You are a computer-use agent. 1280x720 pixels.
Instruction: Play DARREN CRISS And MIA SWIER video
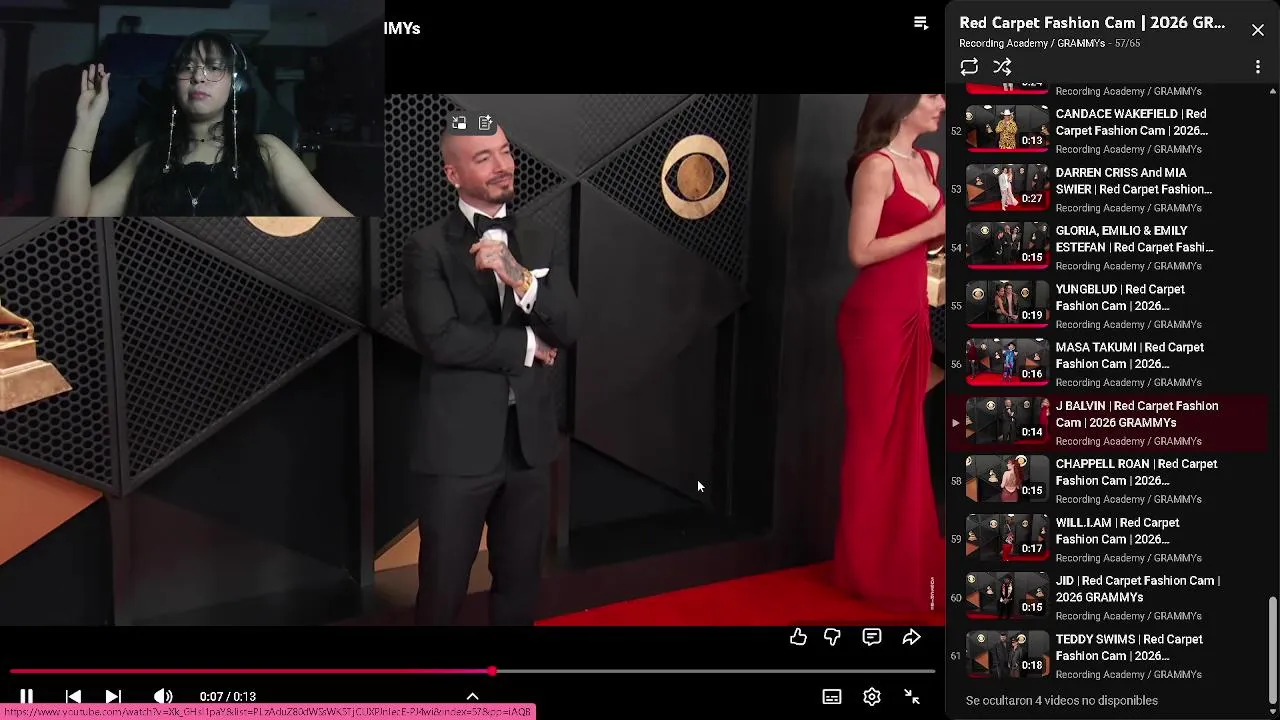pos(1106,190)
